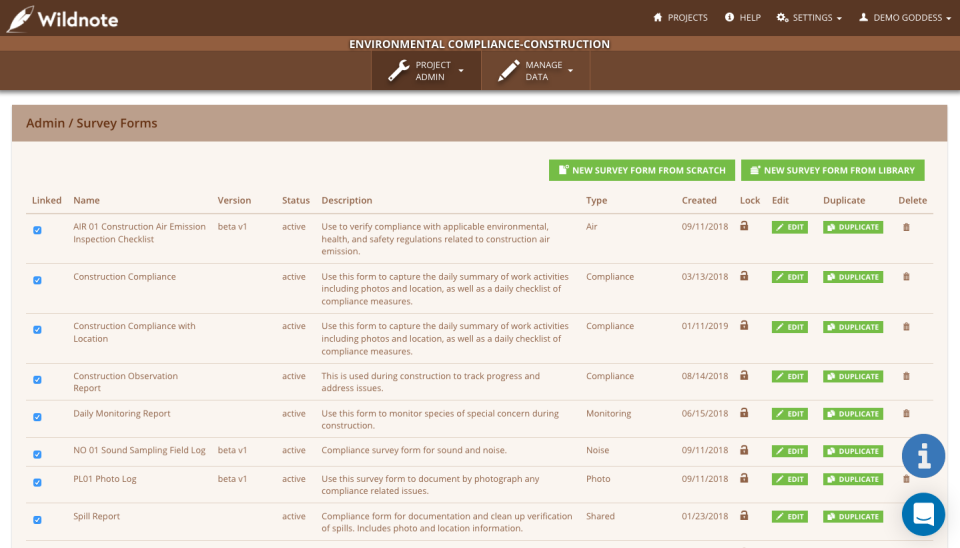960x548 pixels.
Task: Delete Construction Observation Report via trash icon
Action: click(x=906, y=377)
